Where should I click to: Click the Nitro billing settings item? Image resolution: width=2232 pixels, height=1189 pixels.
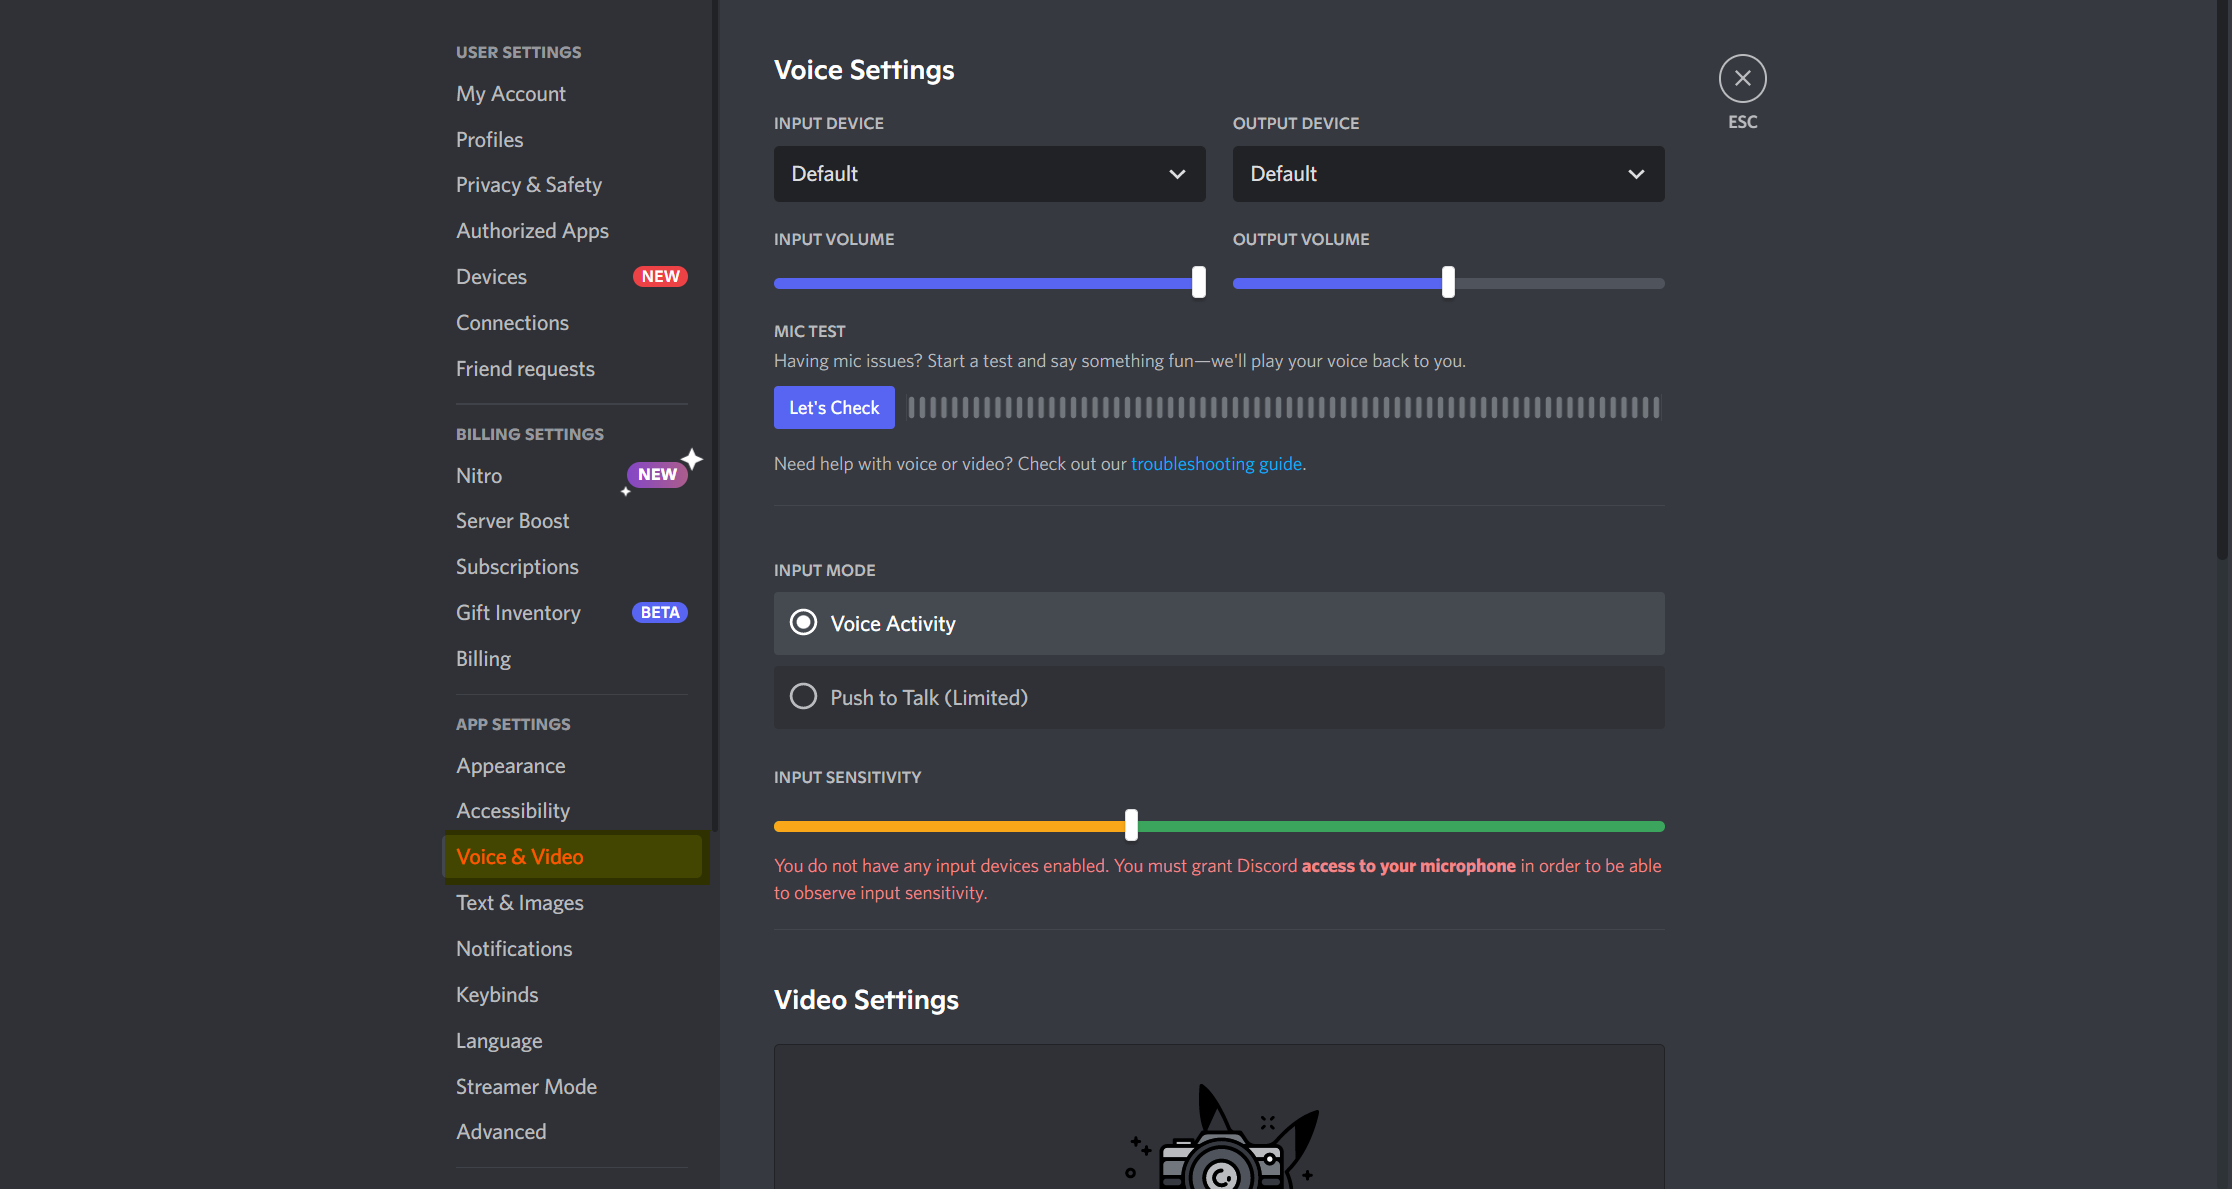(478, 474)
